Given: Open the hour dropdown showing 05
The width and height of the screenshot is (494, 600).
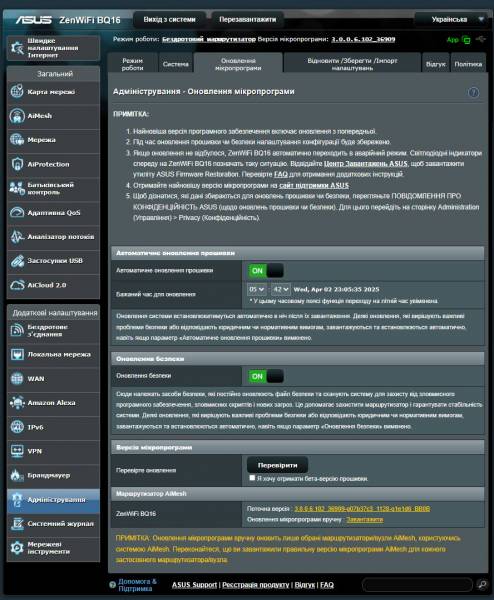Looking at the screenshot, I should click(x=256, y=290).
